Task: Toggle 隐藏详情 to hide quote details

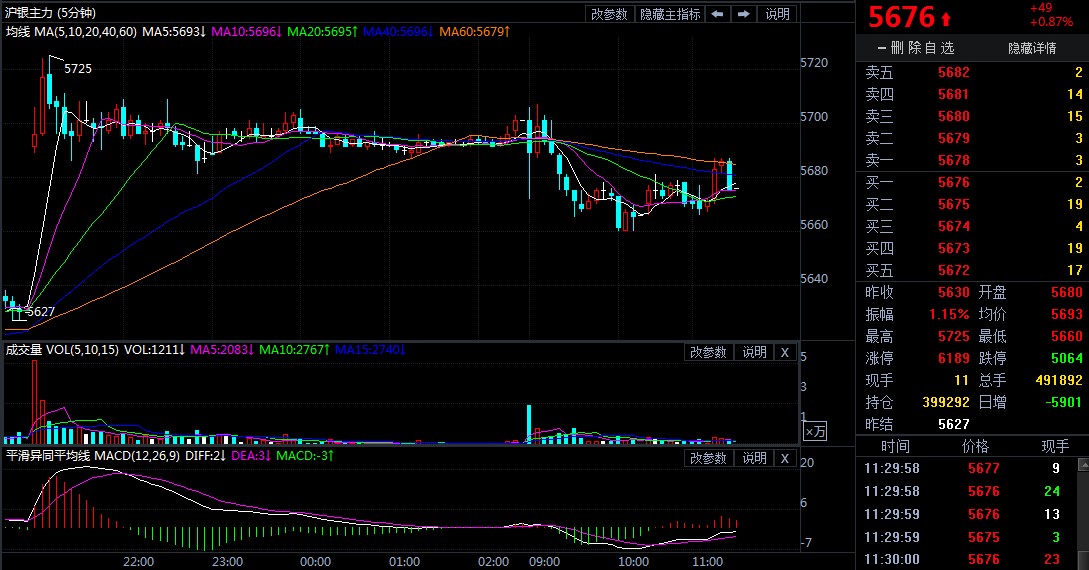Action: tap(1032, 48)
